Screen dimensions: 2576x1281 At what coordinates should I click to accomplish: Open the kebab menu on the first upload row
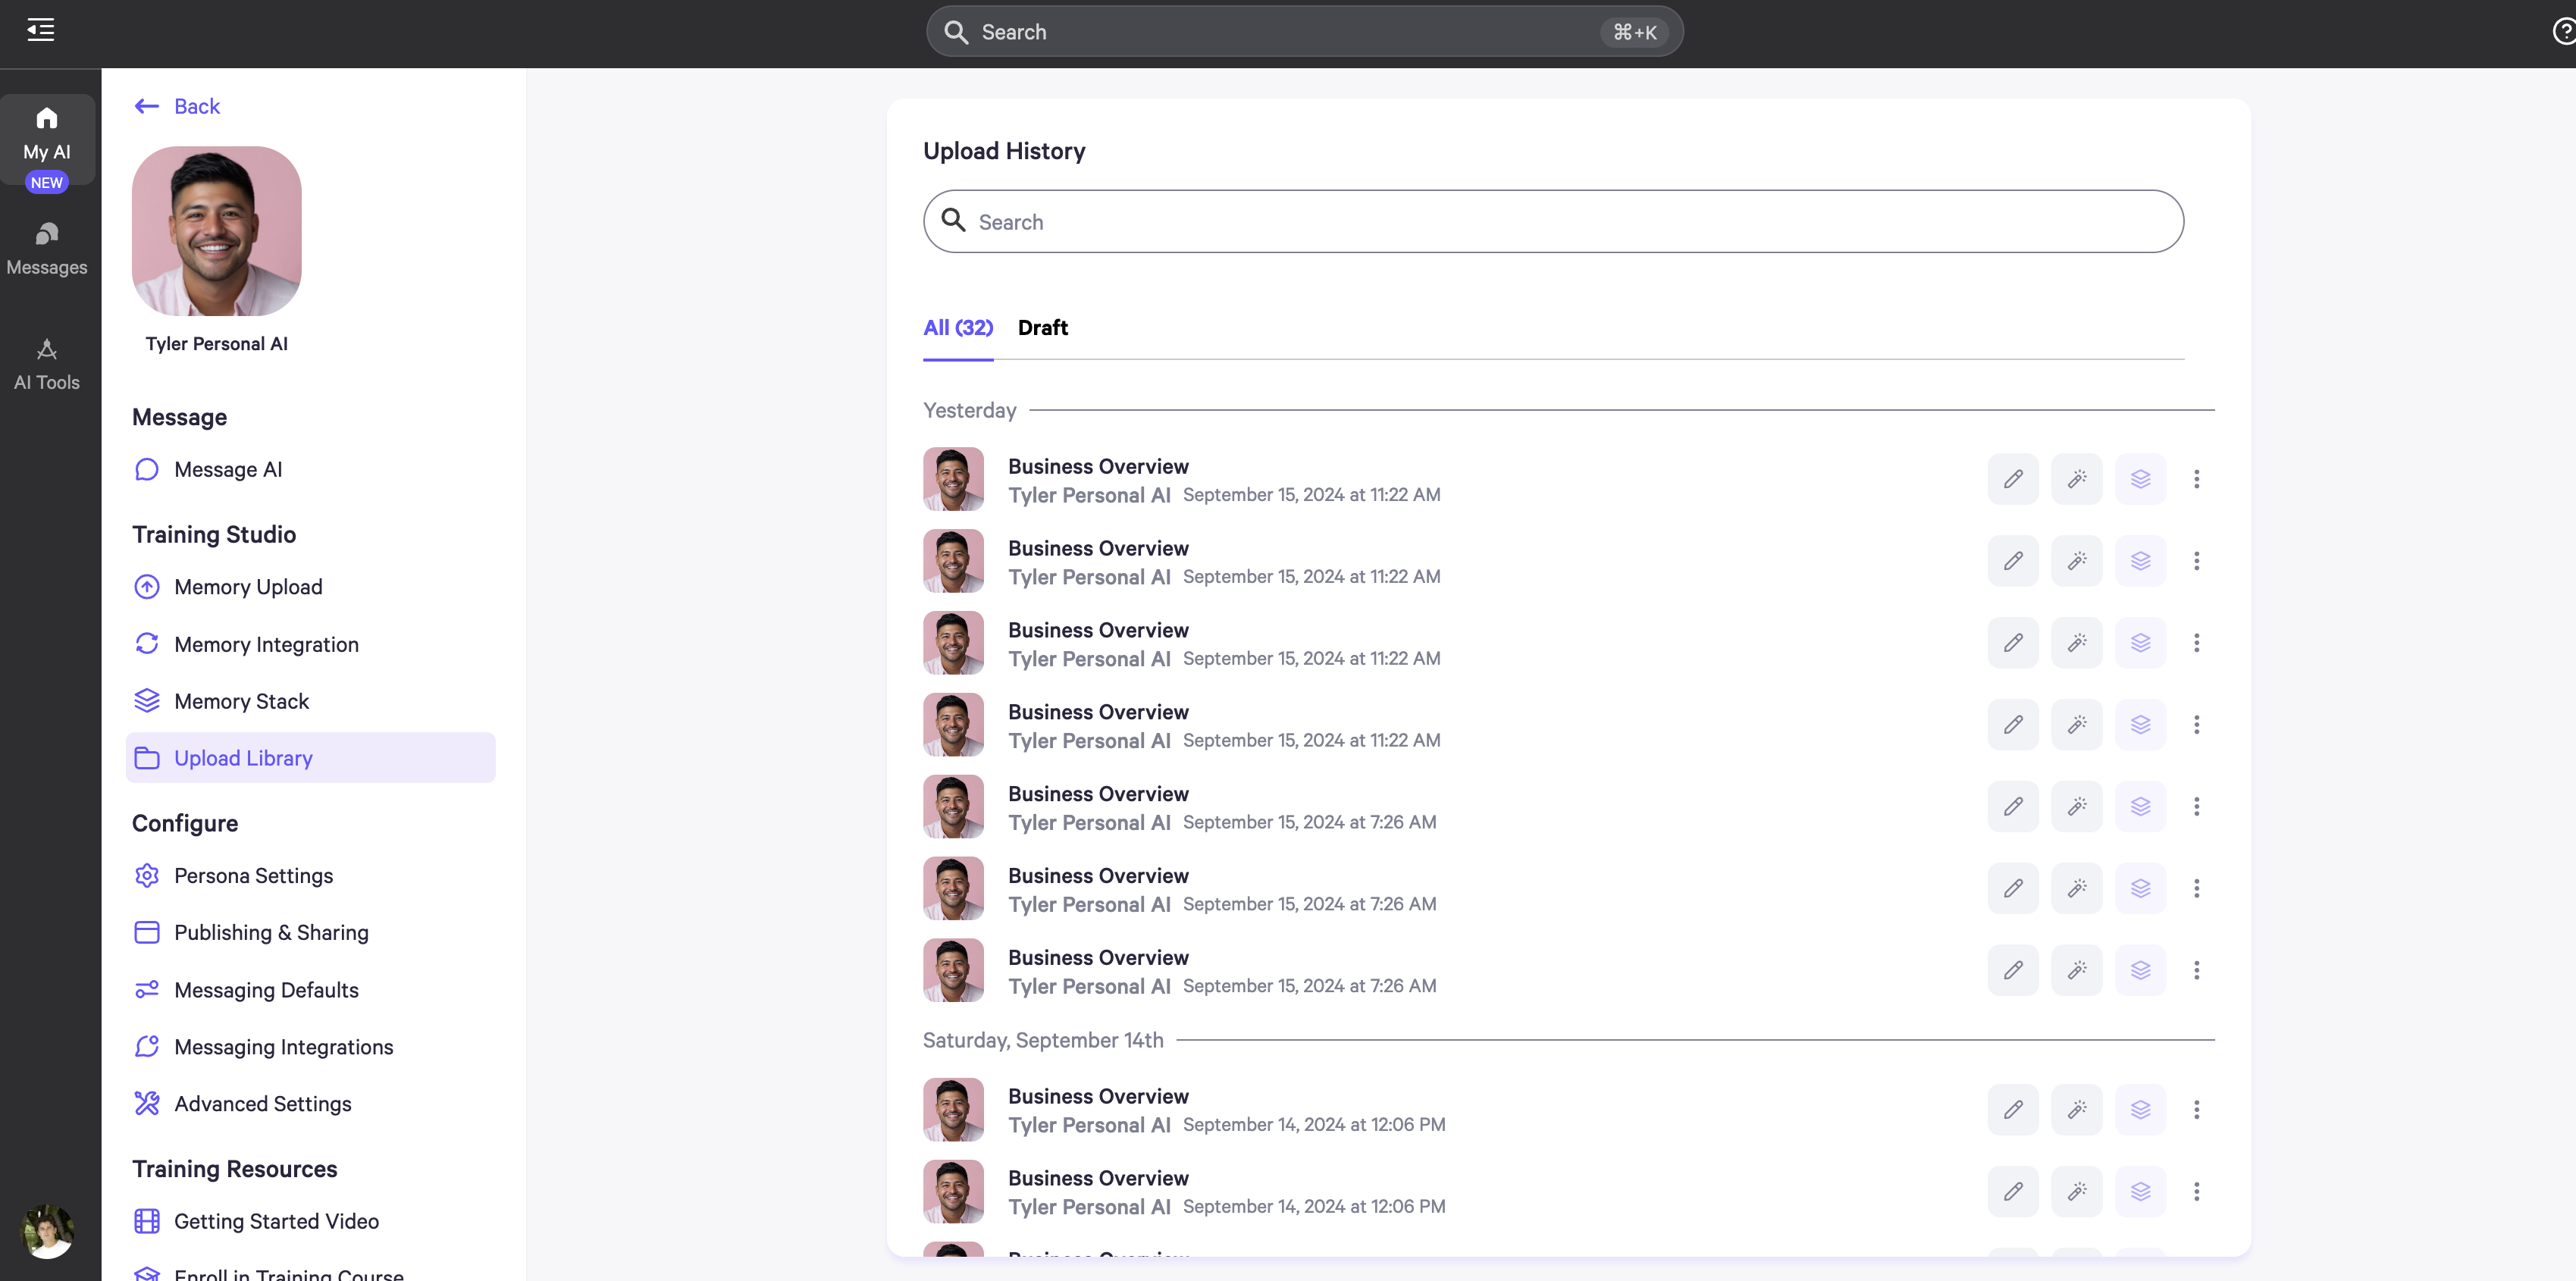coord(2196,478)
